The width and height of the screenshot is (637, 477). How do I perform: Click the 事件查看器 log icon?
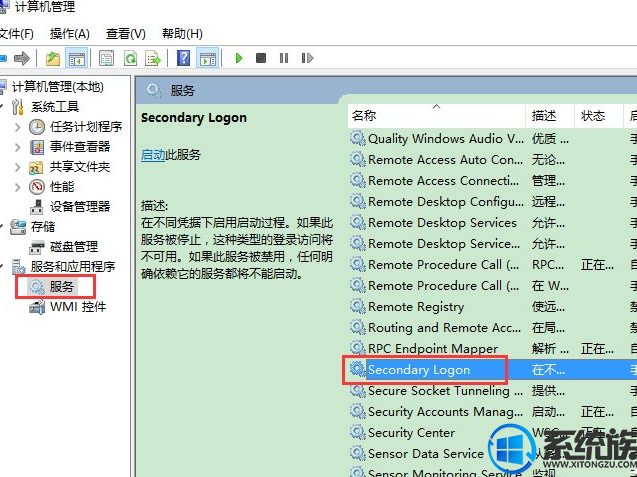(x=37, y=147)
